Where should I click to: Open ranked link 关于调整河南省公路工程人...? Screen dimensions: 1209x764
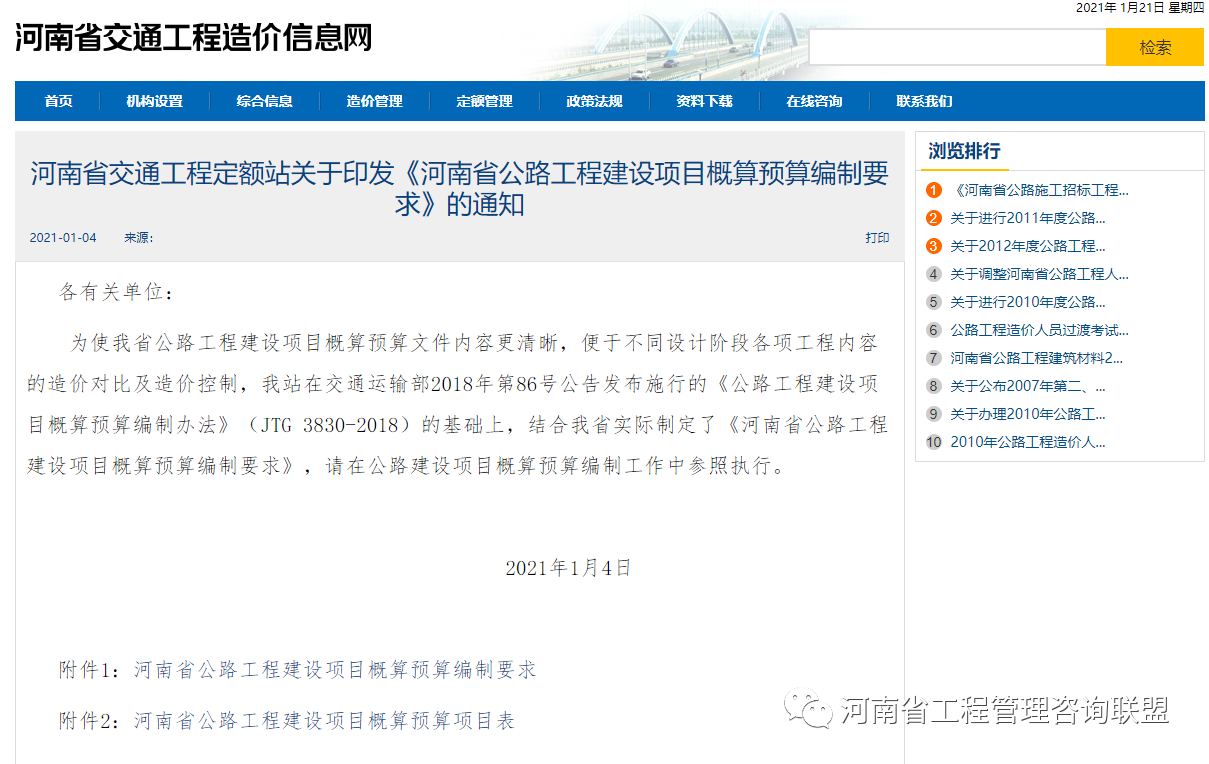point(1039,274)
